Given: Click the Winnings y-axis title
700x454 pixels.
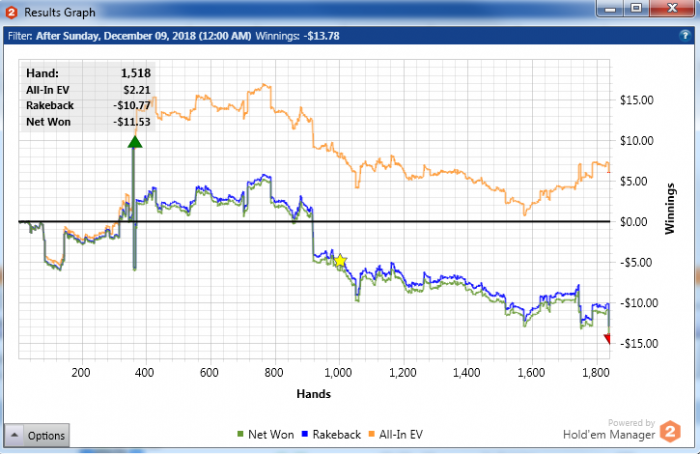Looking at the screenshot, I should [x=670, y=208].
